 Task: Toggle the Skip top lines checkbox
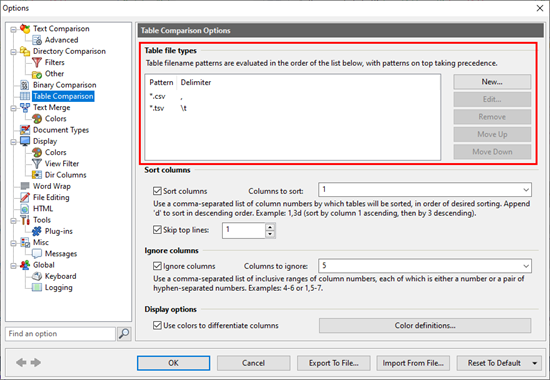157,230
